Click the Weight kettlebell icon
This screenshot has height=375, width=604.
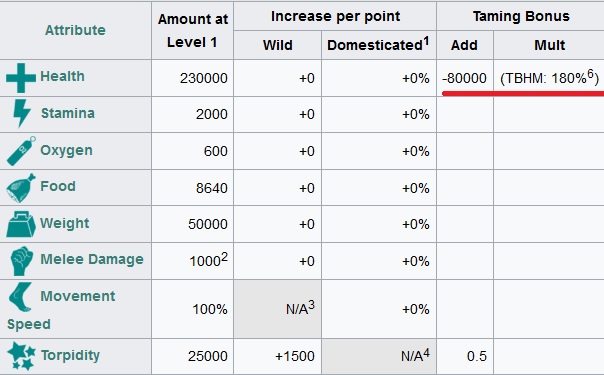21,224
